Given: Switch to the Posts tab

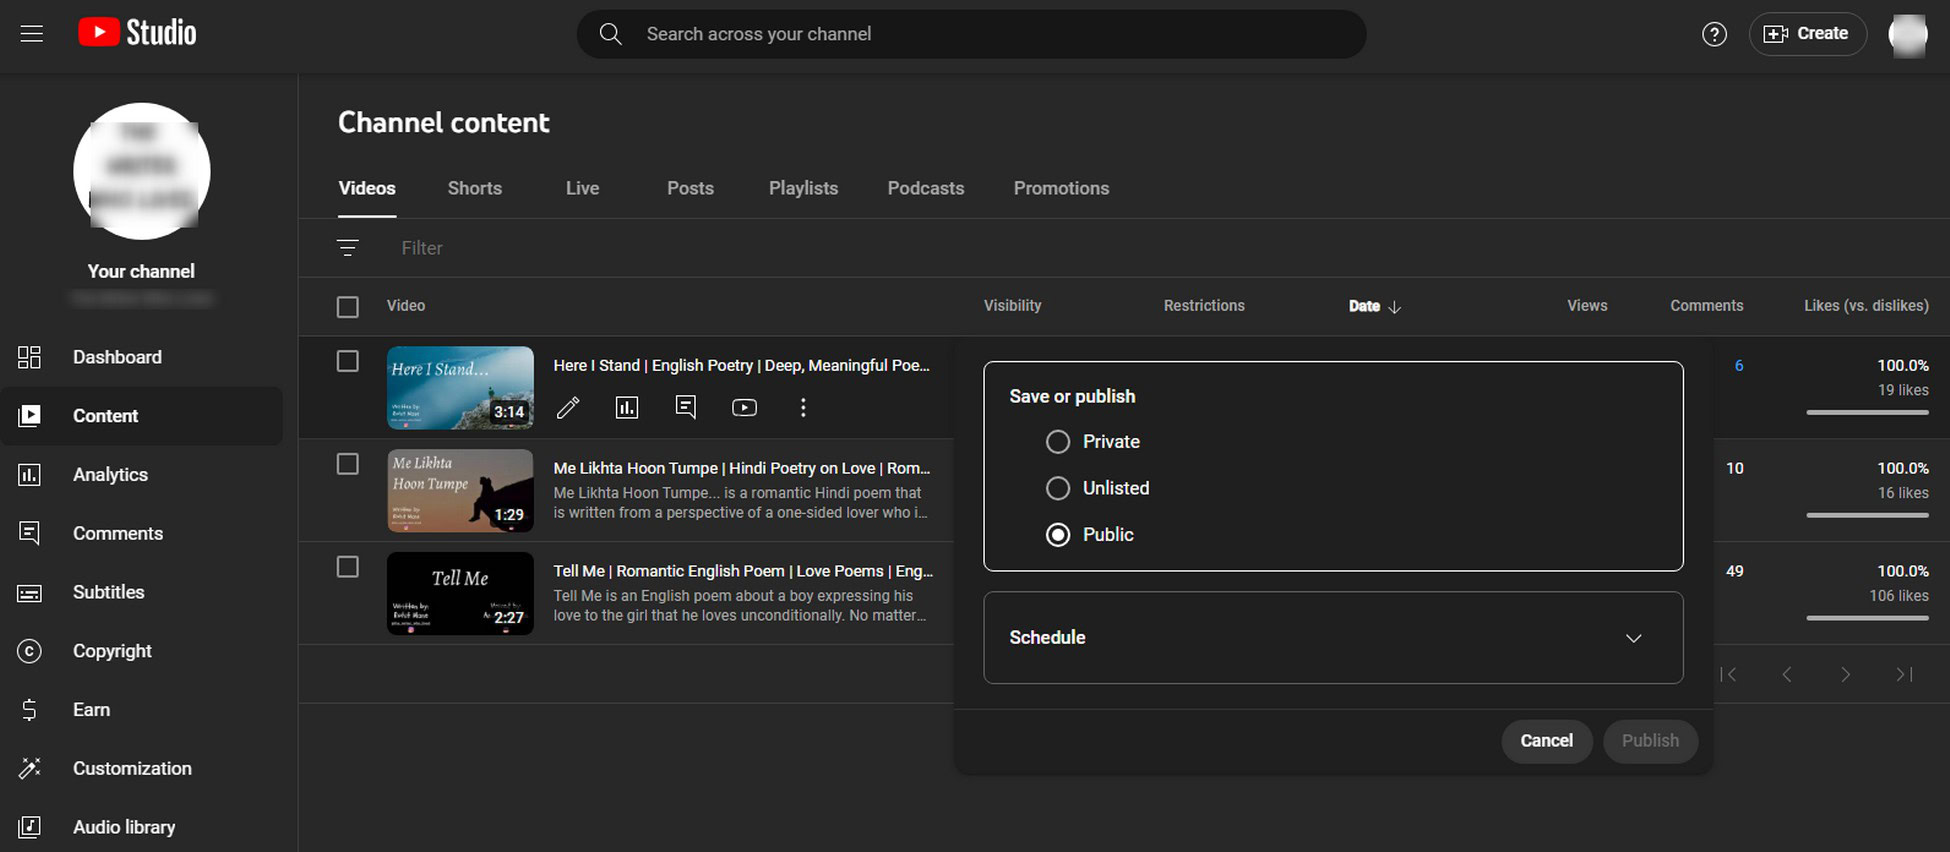Looking at the screenshot, I should click(x=690, y=188).
